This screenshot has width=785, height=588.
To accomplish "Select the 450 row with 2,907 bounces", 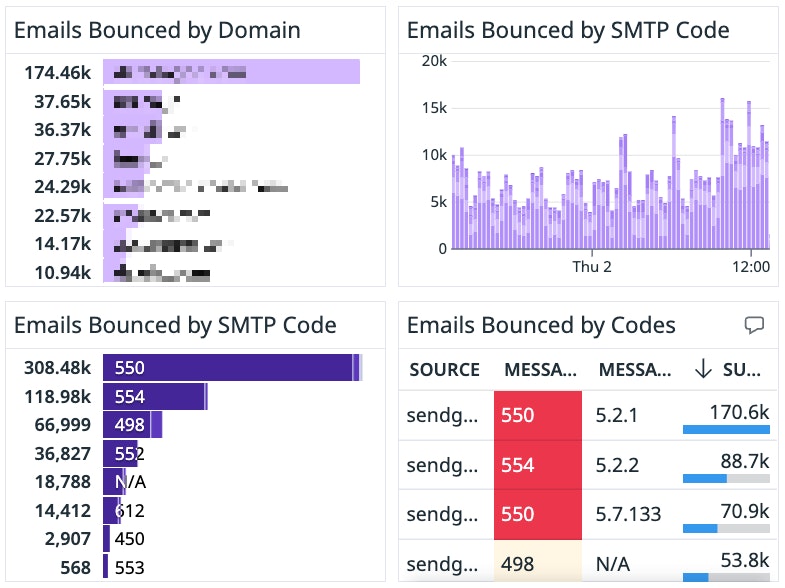I will (107, 539).
